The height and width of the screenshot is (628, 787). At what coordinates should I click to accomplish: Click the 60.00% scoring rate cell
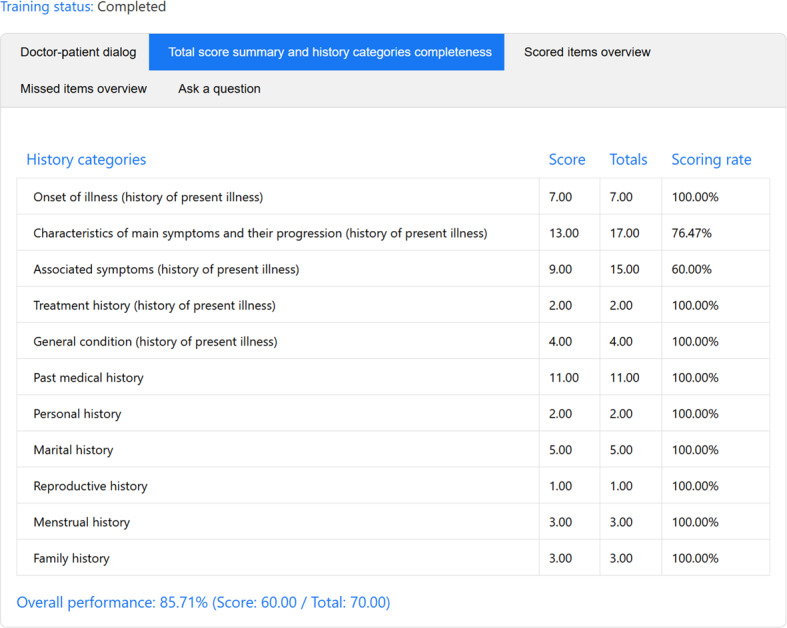coord(692,269)
